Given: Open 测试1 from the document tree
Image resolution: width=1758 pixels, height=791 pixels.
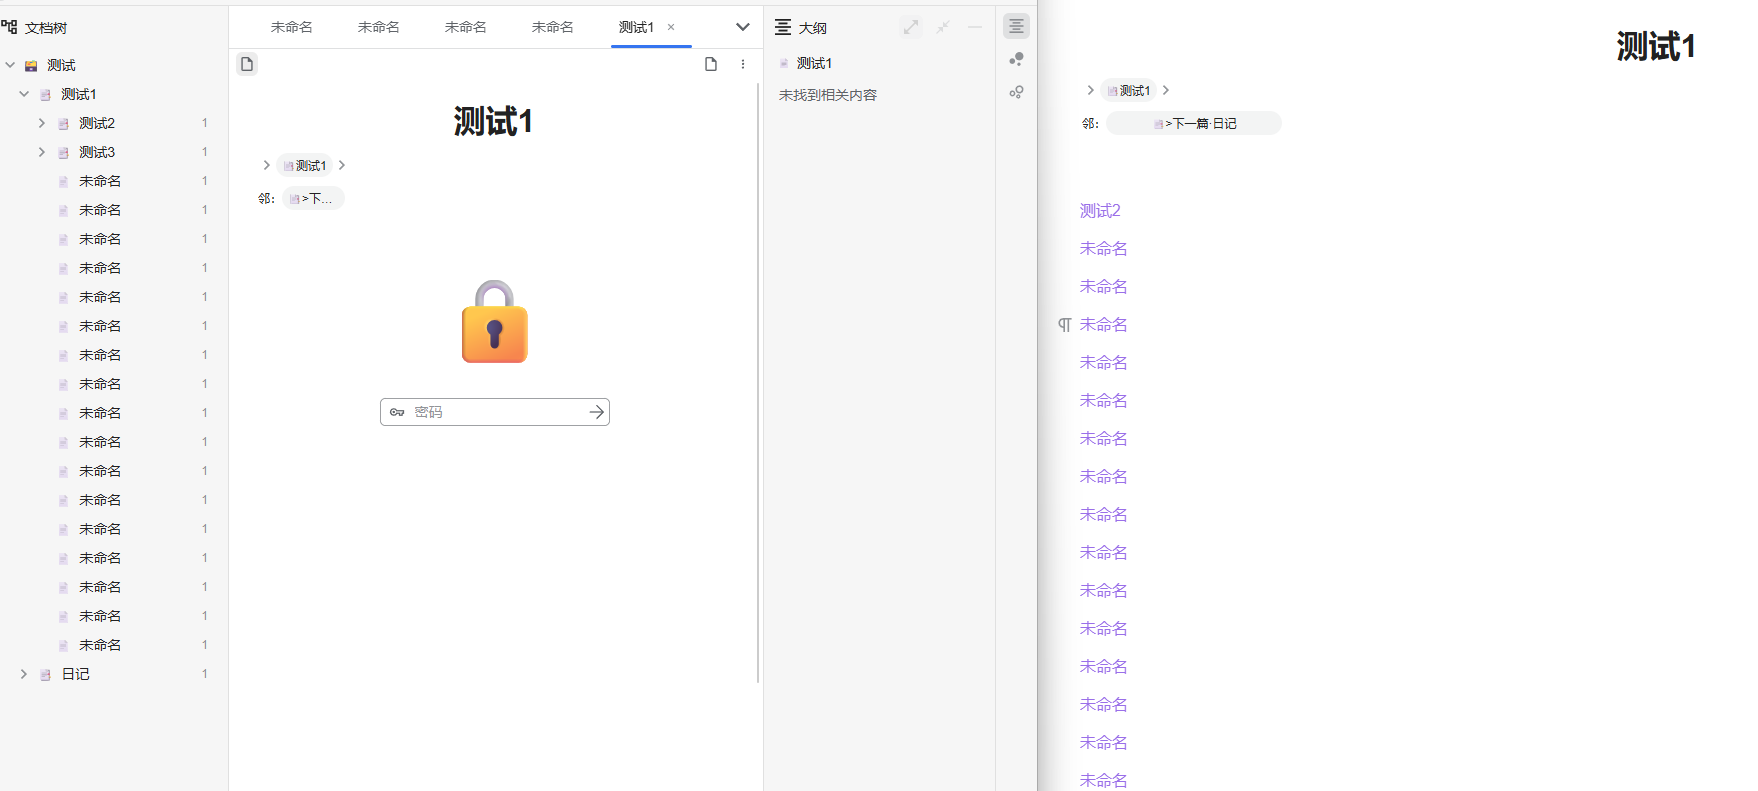Looking at the screenshot, I should [79, 94].
